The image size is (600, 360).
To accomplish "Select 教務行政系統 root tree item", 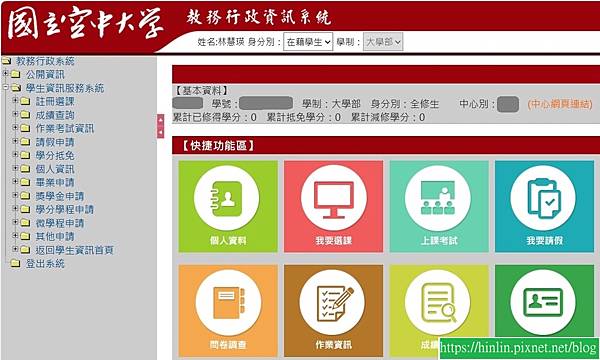I will (45, 61).
